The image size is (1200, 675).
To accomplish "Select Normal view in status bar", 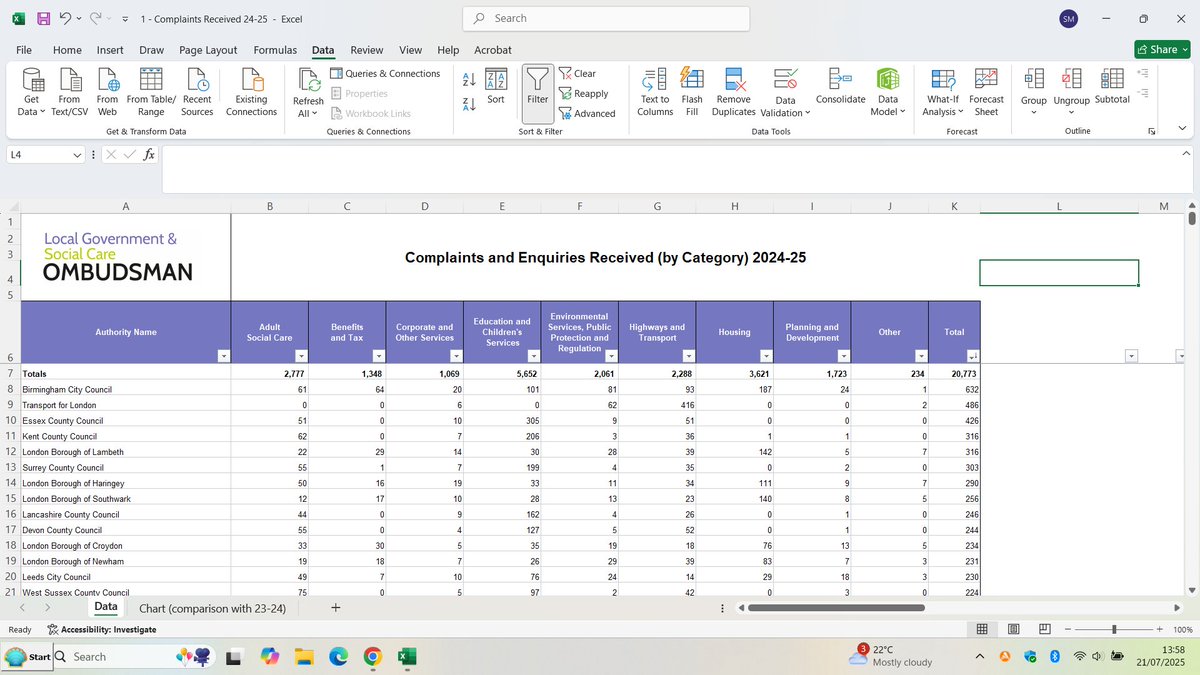I will click(982, 629).
